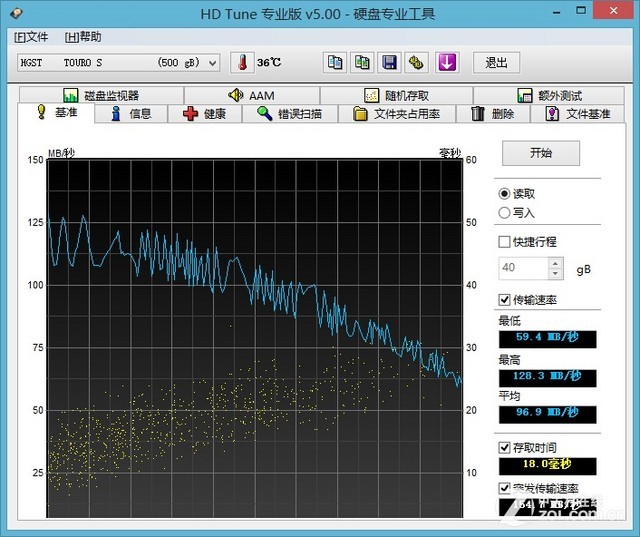
Task: Click HD Tune app icon in title bar
Action: [x=16, y=13]
